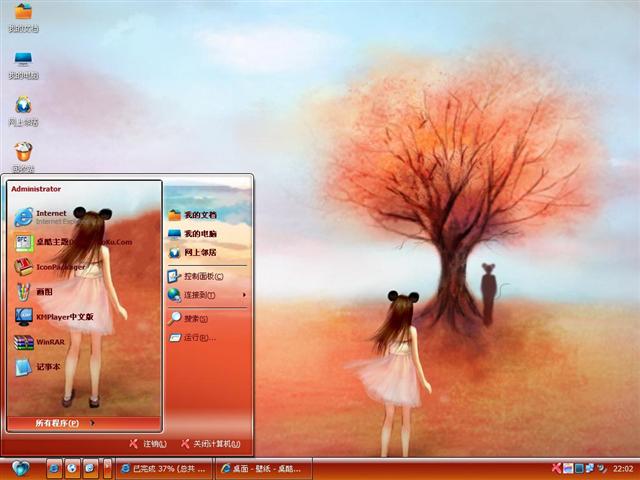The width and height of the screenshot is (640, 480).
Task: Choose 搜索 (Search) in the Start menu
Action: point(193,319)
